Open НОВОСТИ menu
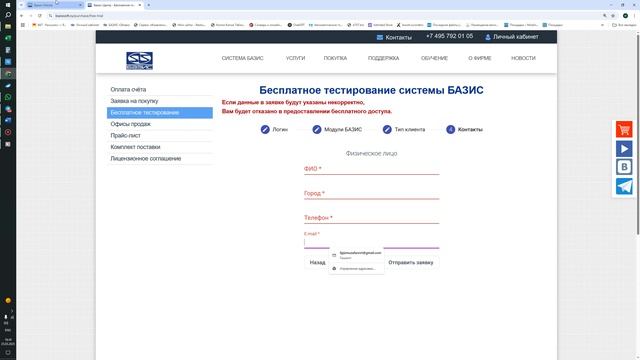 click(x=523, y=58)
